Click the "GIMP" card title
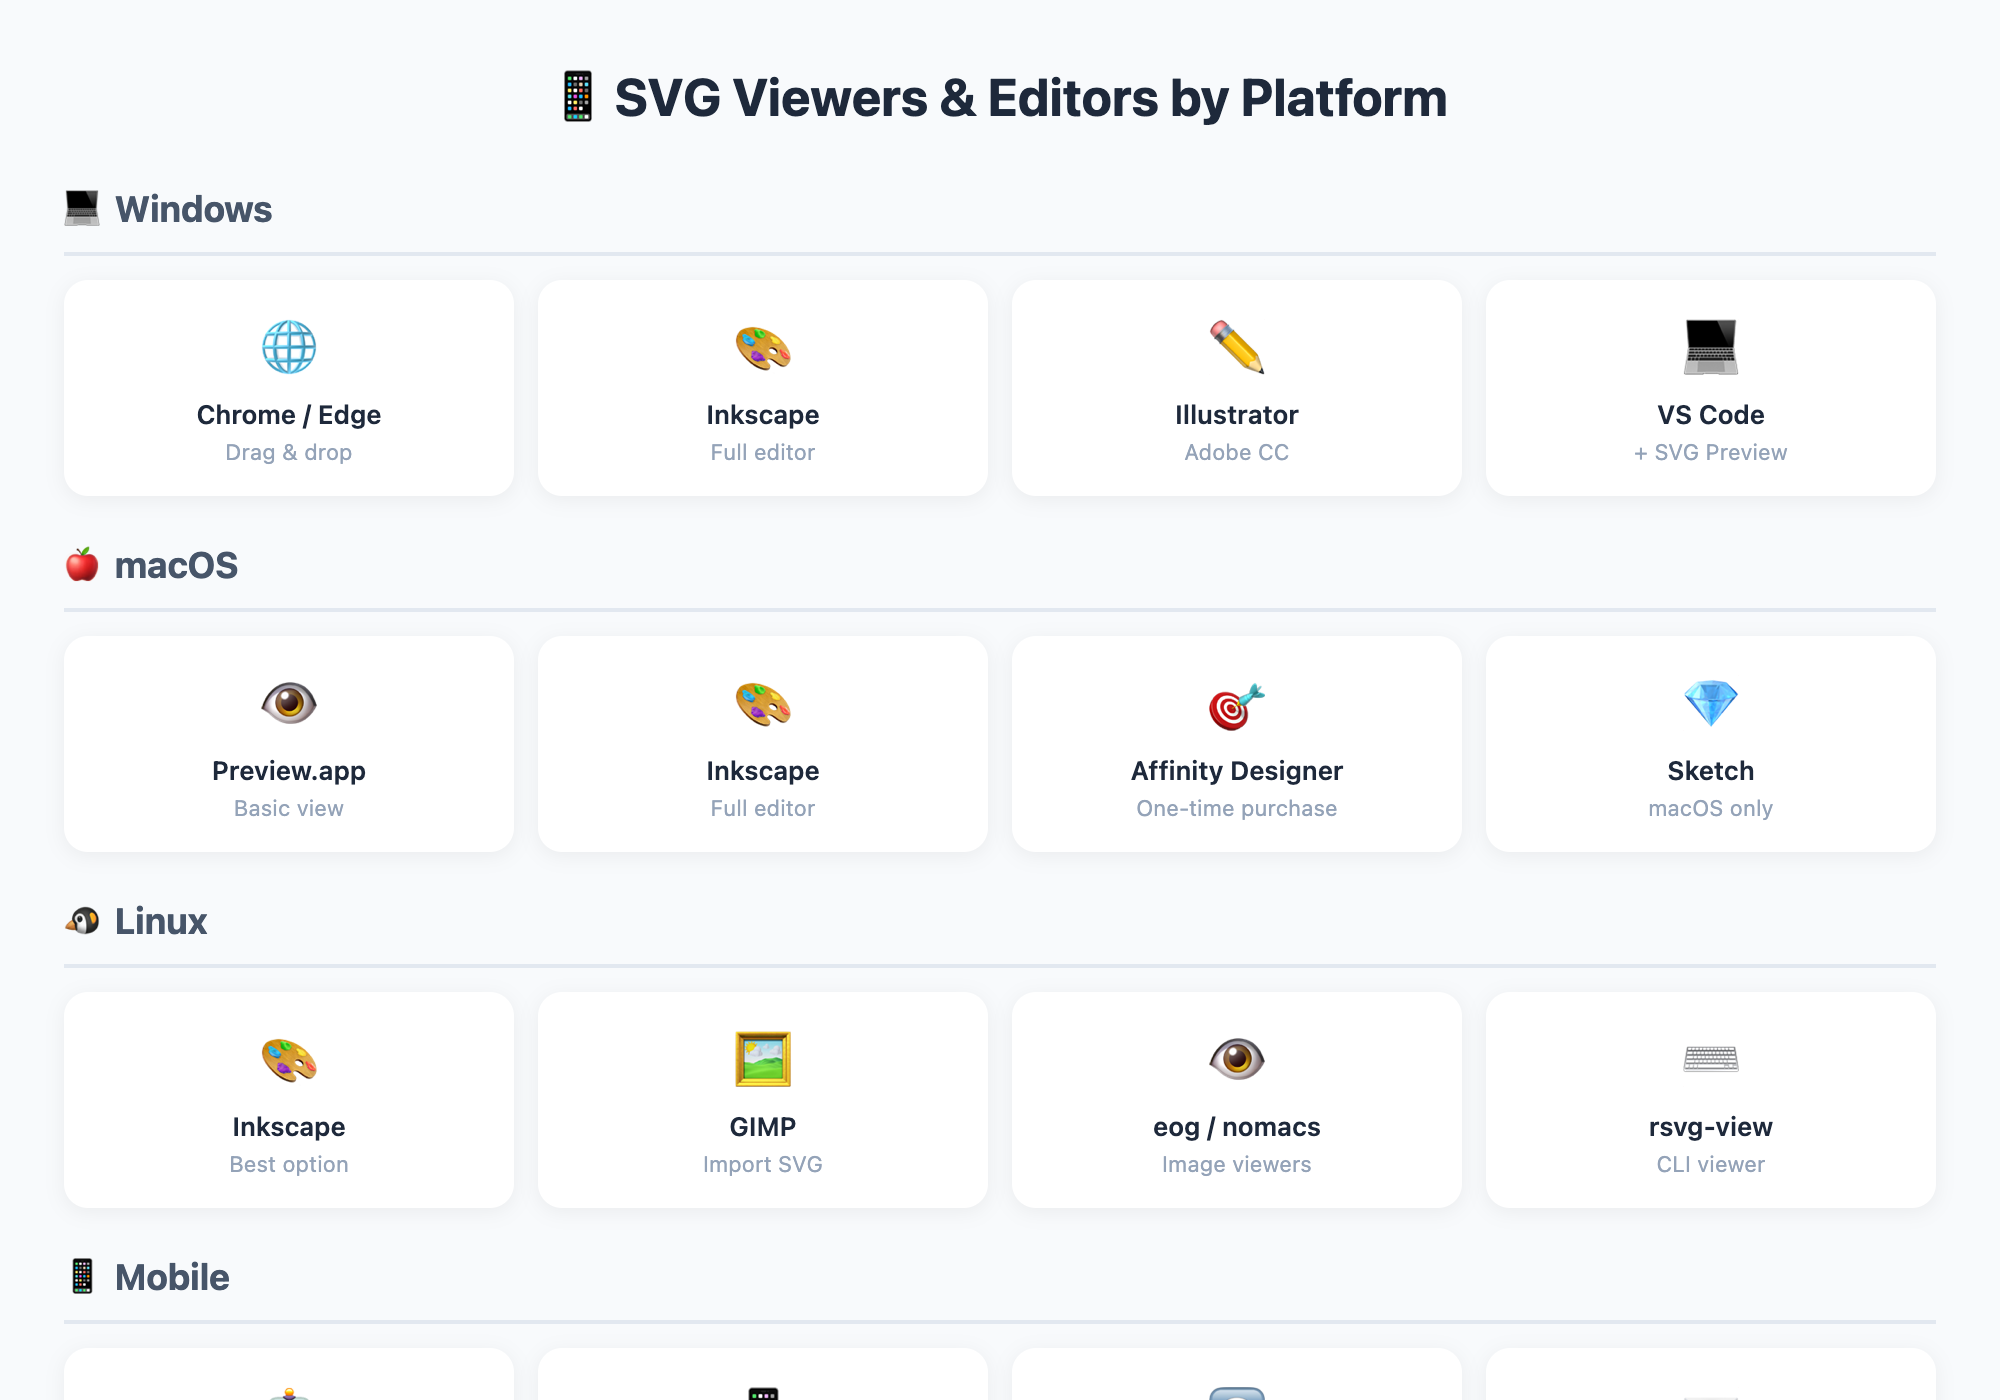Image resolution: width=2000 pixels, height=1400 pixels. [763, 1127]
